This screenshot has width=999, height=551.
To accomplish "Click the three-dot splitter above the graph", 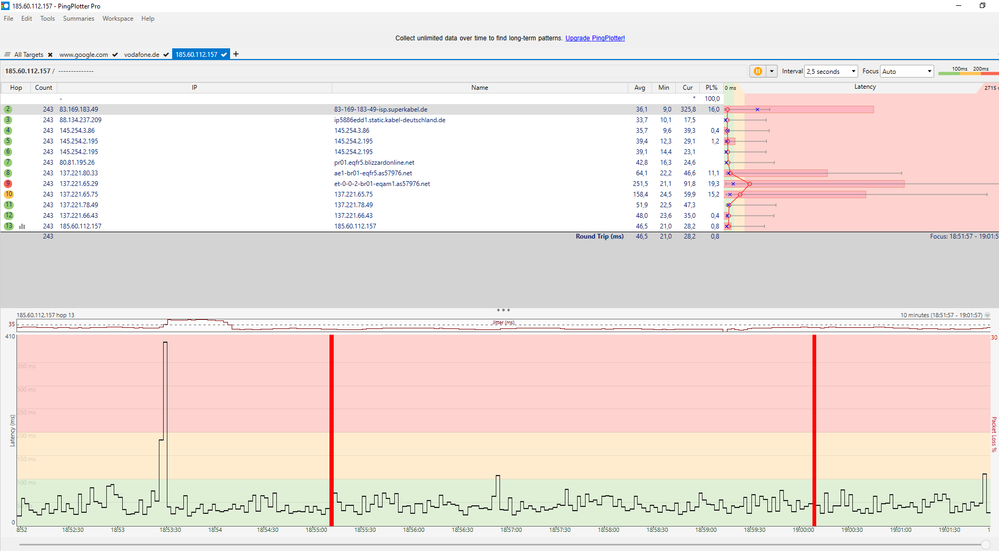I will pos(503,310).
